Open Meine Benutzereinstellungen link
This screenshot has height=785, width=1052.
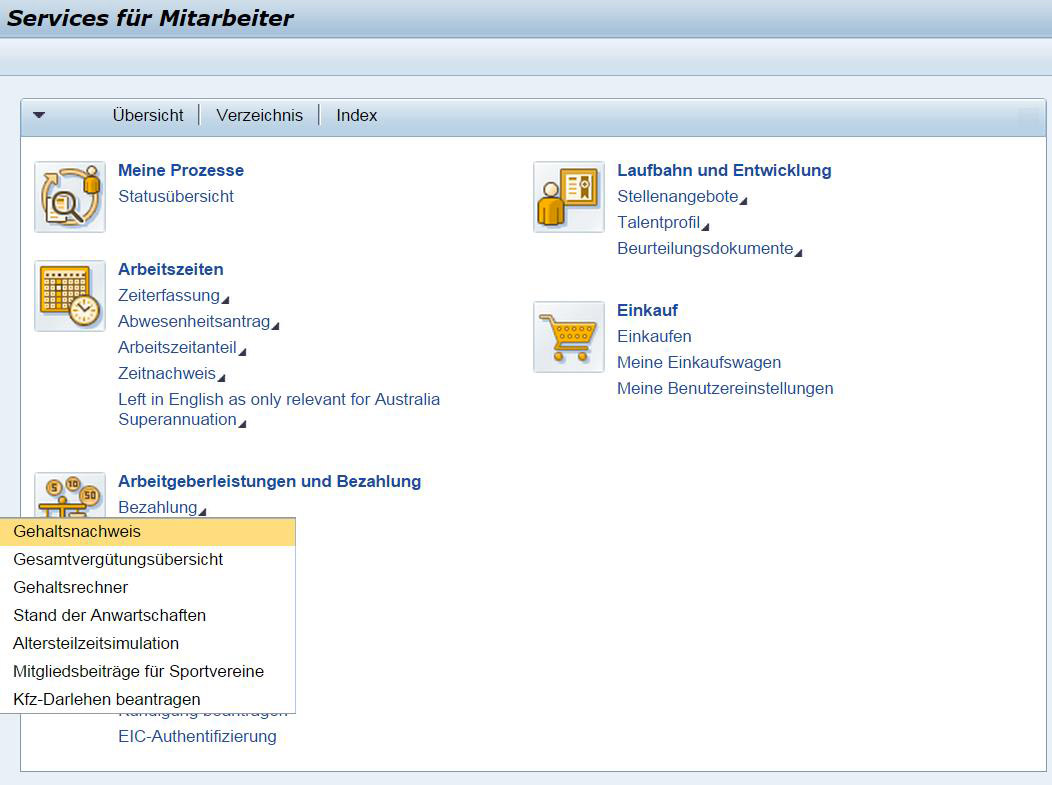pyautogui.click(x=725, y=389)
